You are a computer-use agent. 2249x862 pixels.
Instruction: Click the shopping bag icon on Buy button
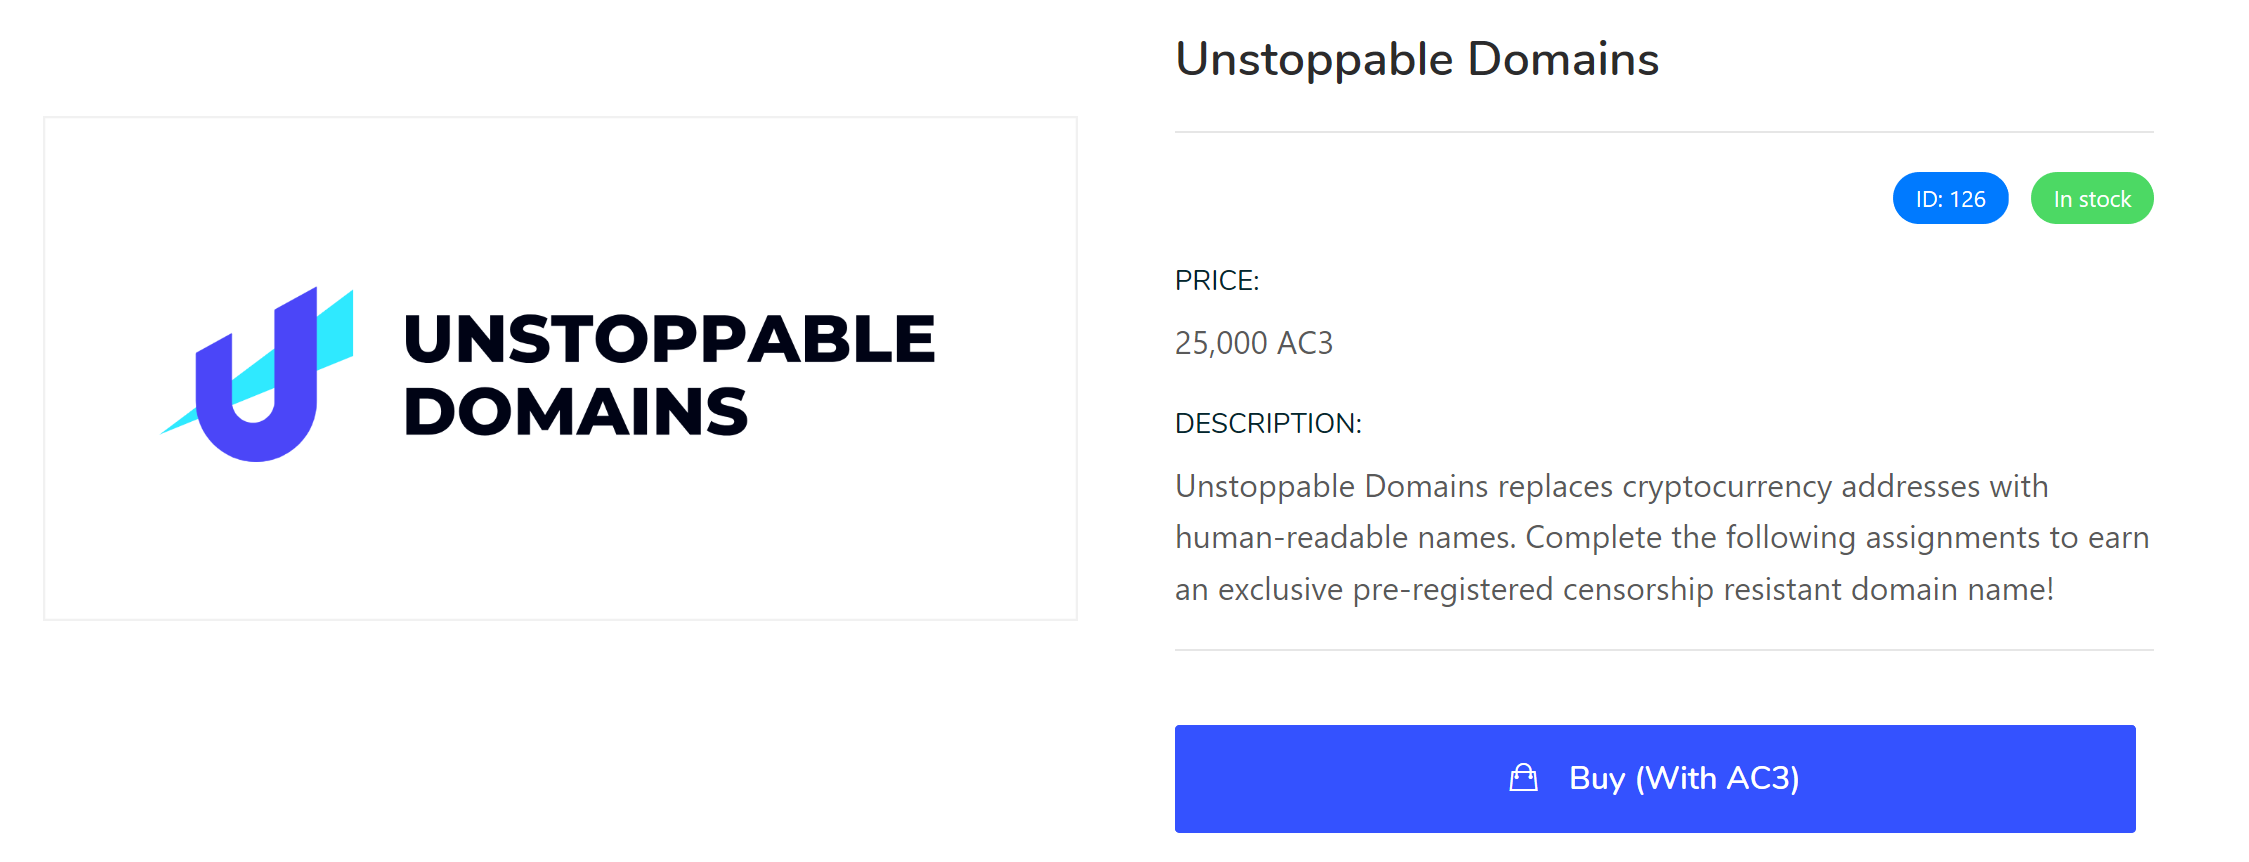[x=1523, y=778]
